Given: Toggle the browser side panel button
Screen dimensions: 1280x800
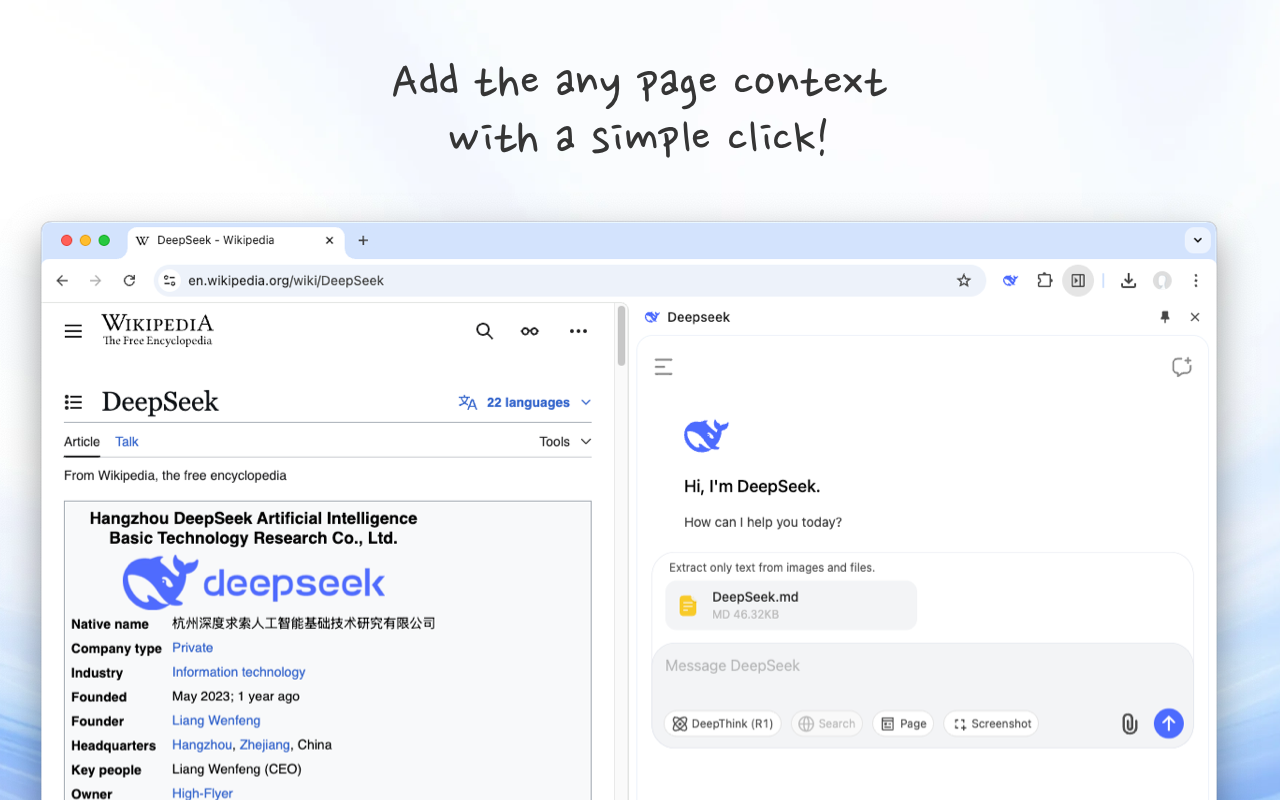Looking at the screenshot, I should [x=1078, y=281].
